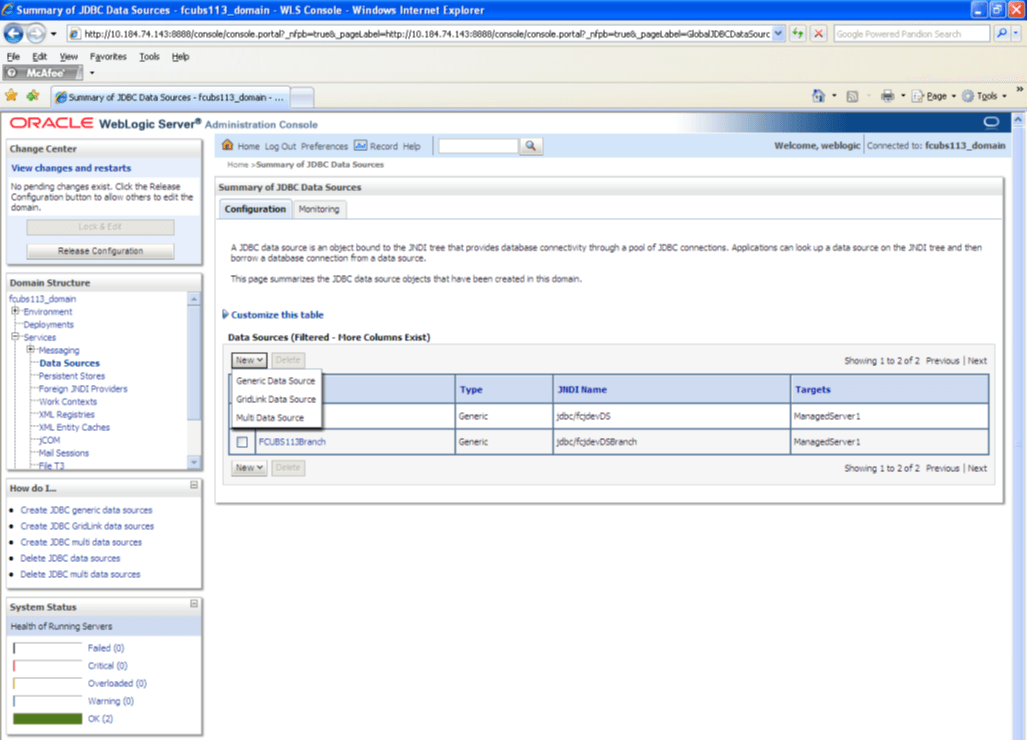This screenshot has width=1027, height=740.
Task: Click the Log Out link
Action: [280, 146]
